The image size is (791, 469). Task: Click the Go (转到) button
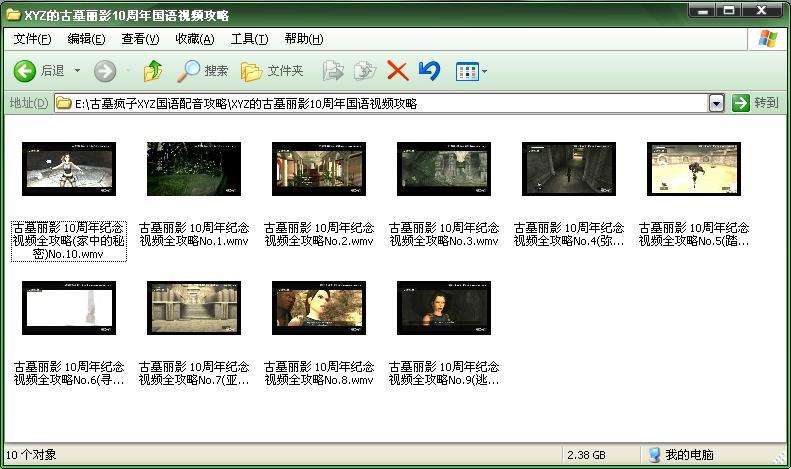click(x=755, y=103)
